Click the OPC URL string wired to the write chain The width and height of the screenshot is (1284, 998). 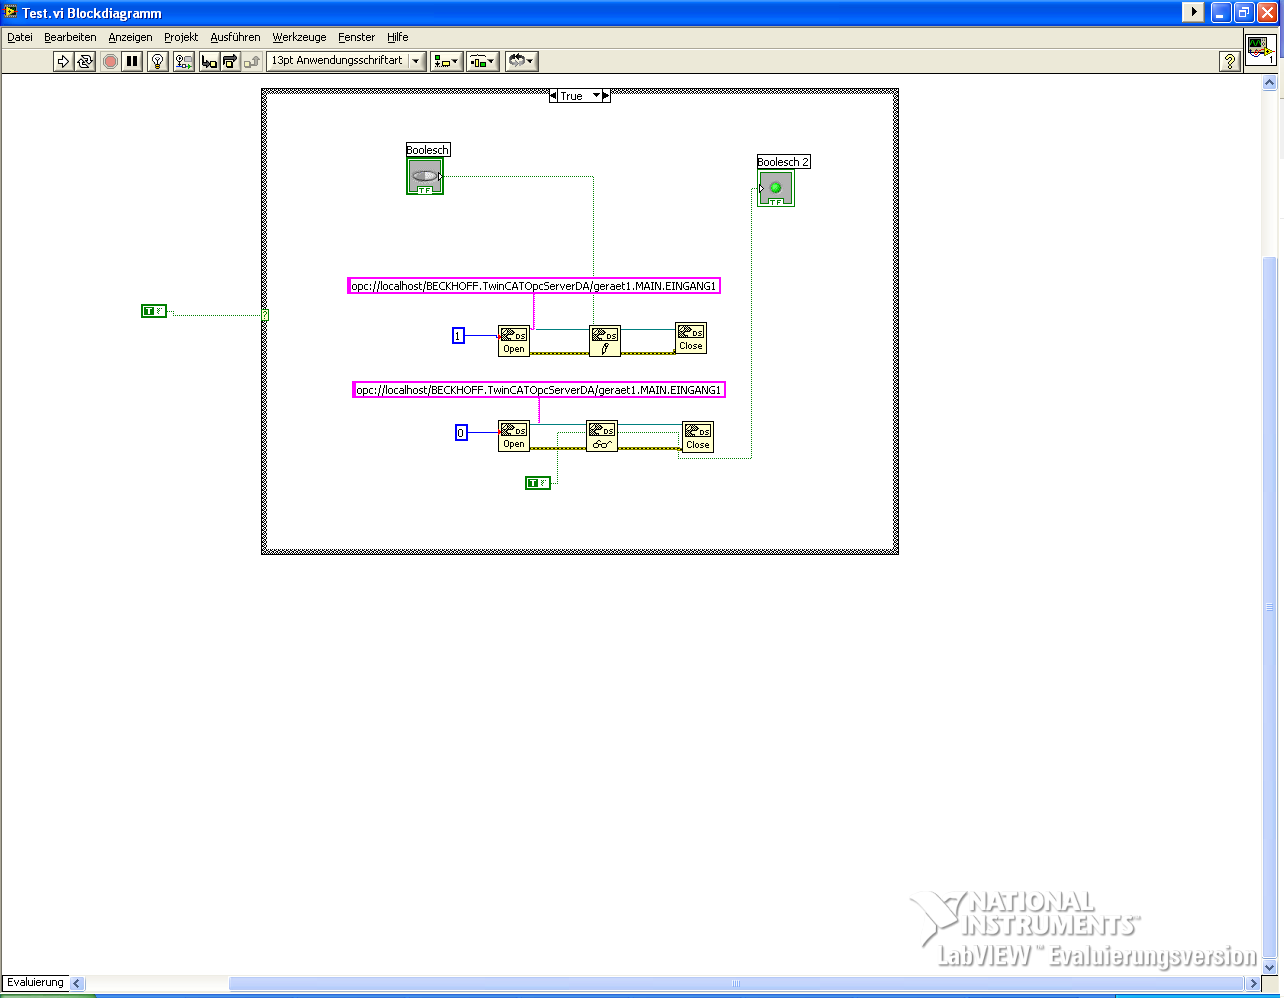[534, 286]
